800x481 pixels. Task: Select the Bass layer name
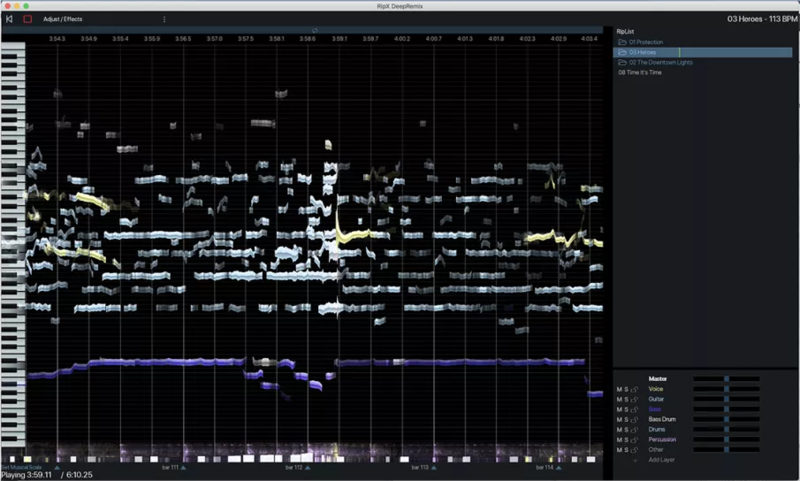[x=654, y=409]
